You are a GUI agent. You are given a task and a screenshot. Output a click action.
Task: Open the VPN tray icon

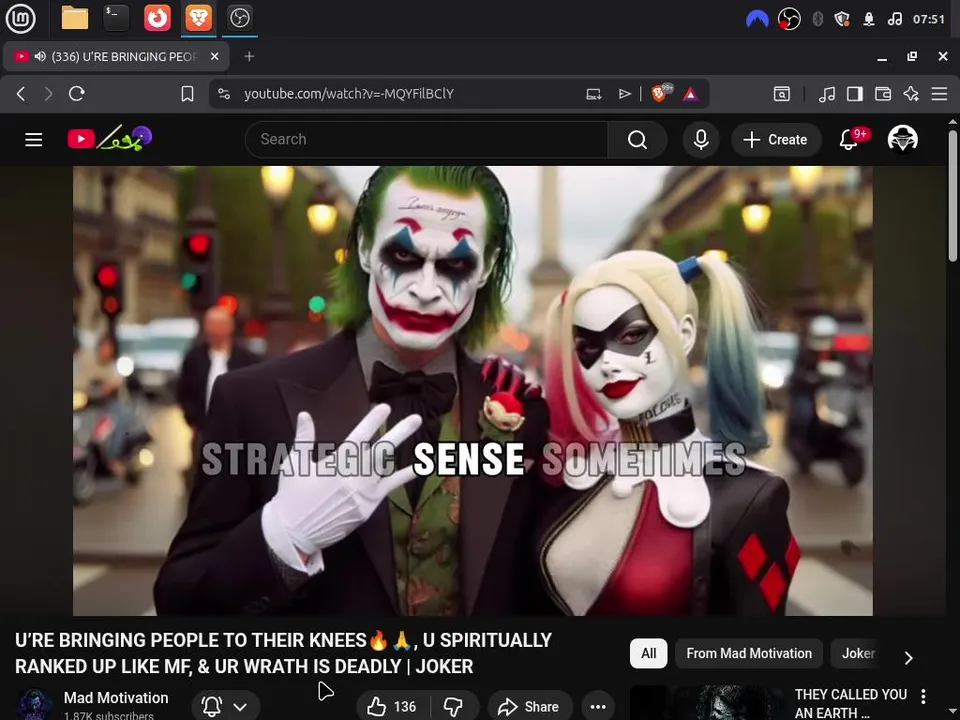[x=757, y=20]
